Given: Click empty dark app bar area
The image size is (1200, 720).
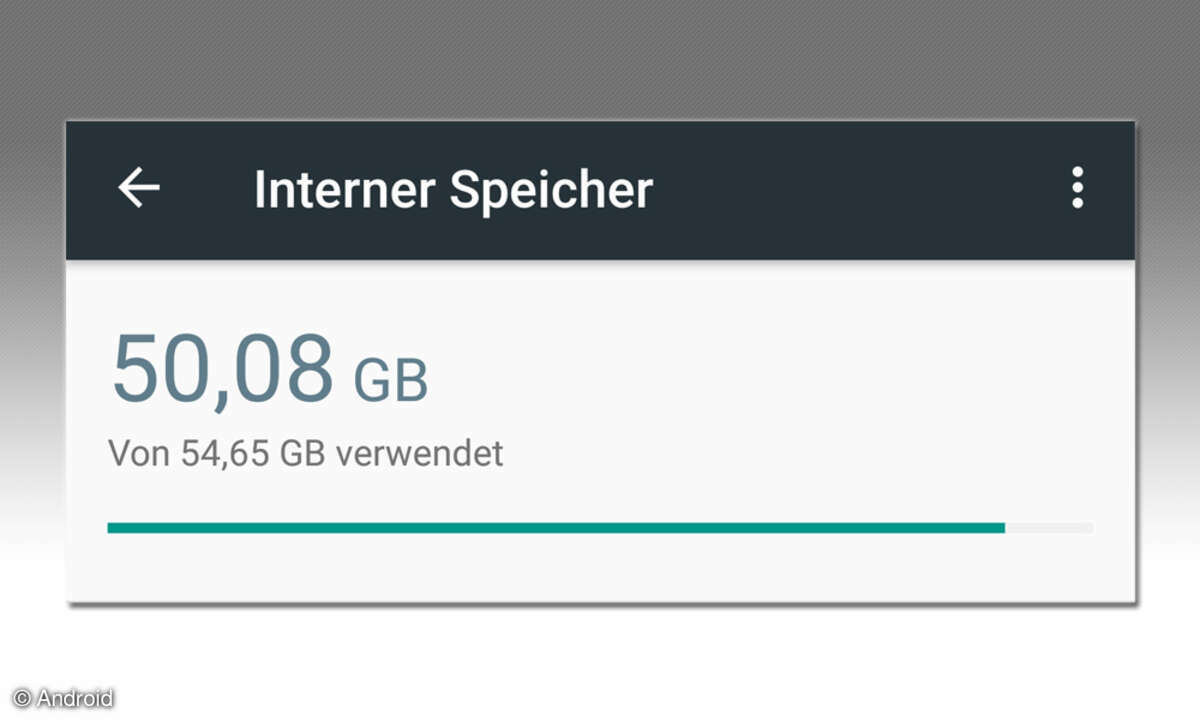Looking at the screenshot, I should click(x=860, y=190).
